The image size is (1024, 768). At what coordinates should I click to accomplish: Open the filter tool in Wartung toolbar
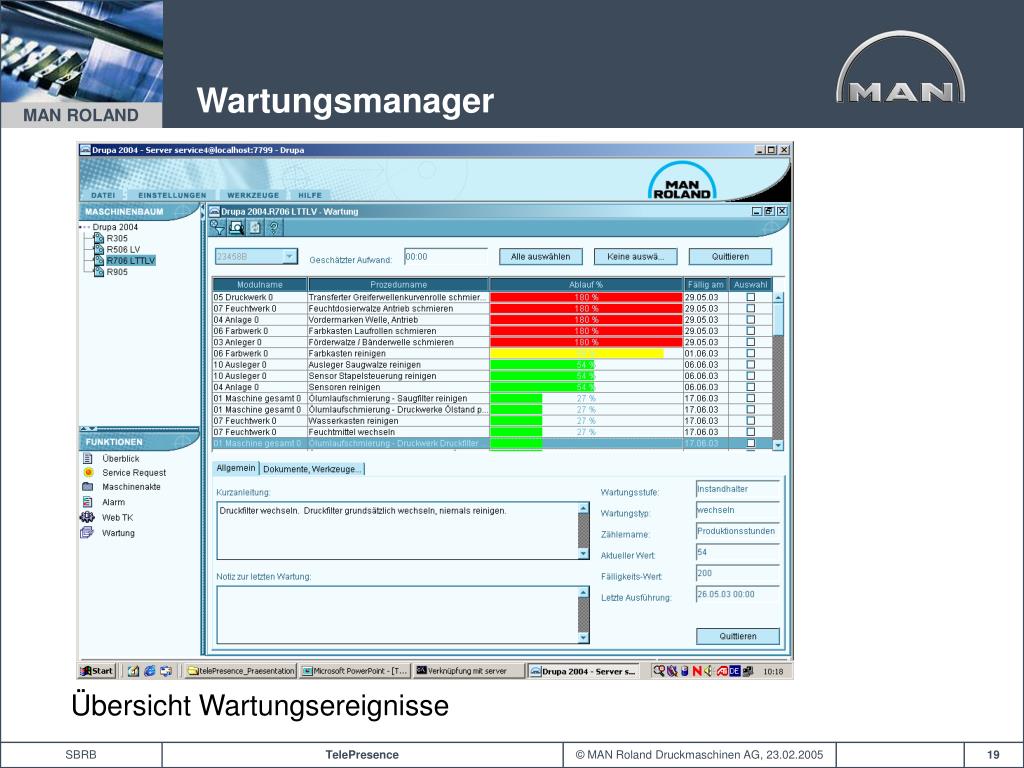pyautogui.click(x=217, y=227)
